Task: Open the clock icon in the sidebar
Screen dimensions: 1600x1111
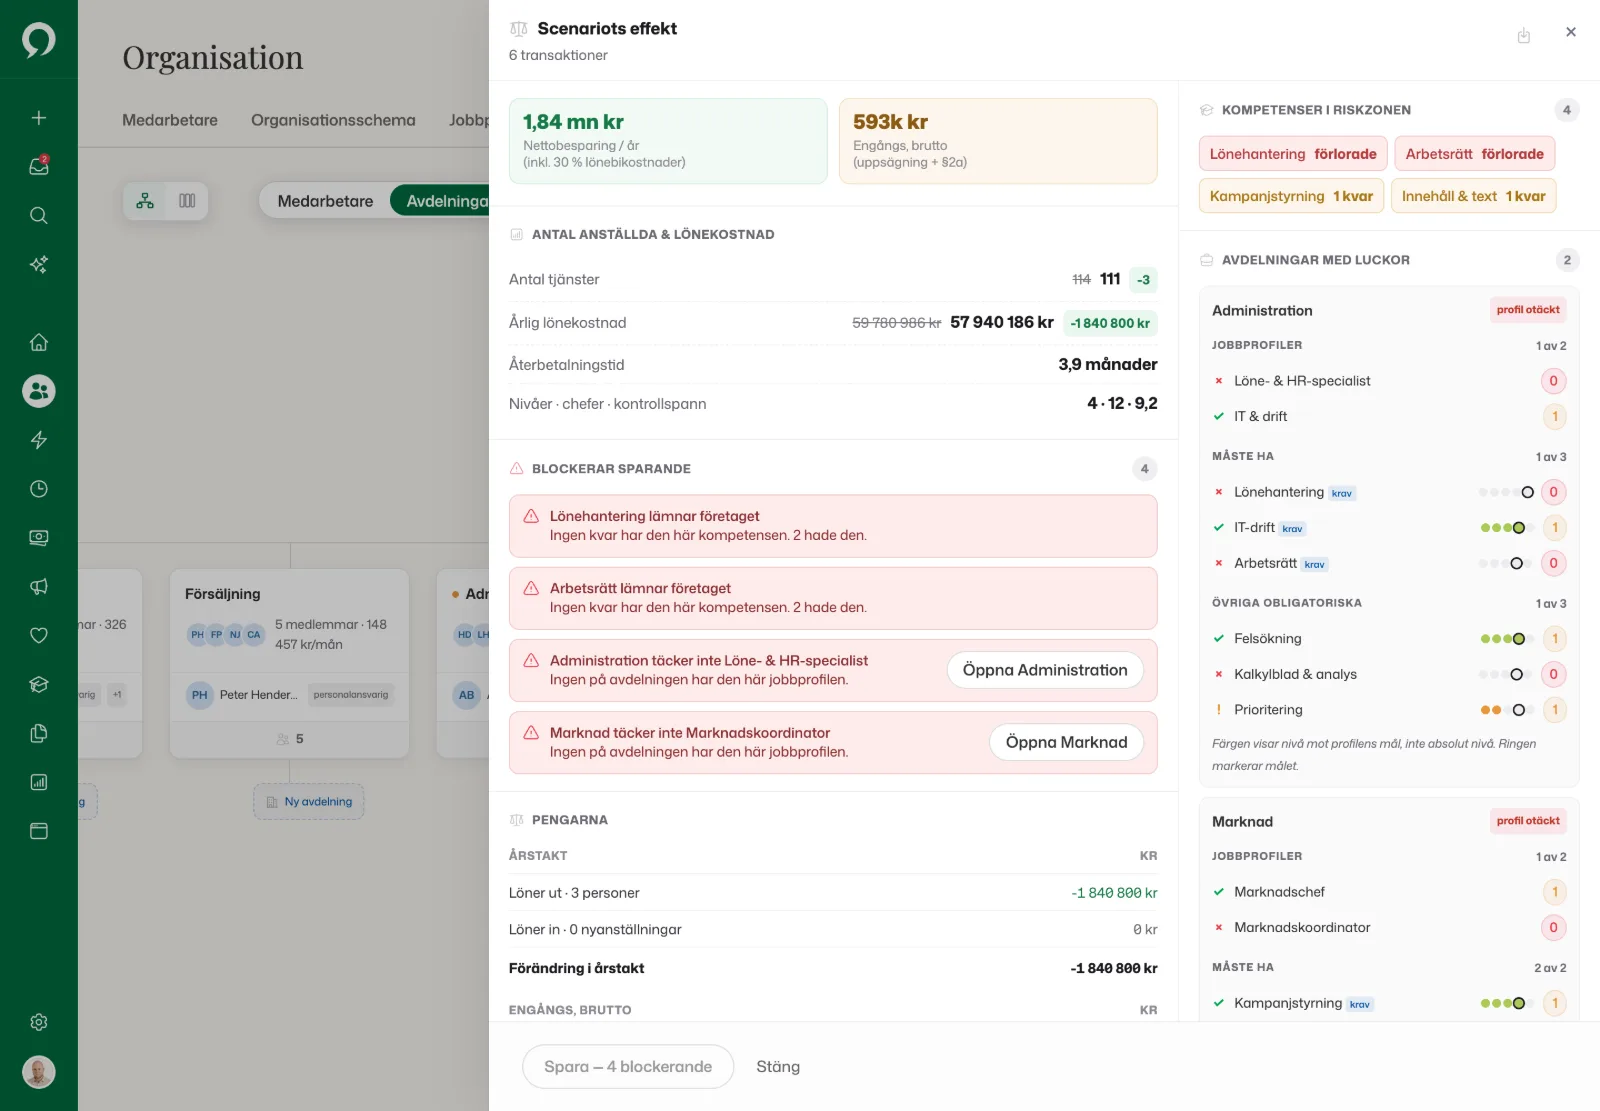Action: (39, 489)
